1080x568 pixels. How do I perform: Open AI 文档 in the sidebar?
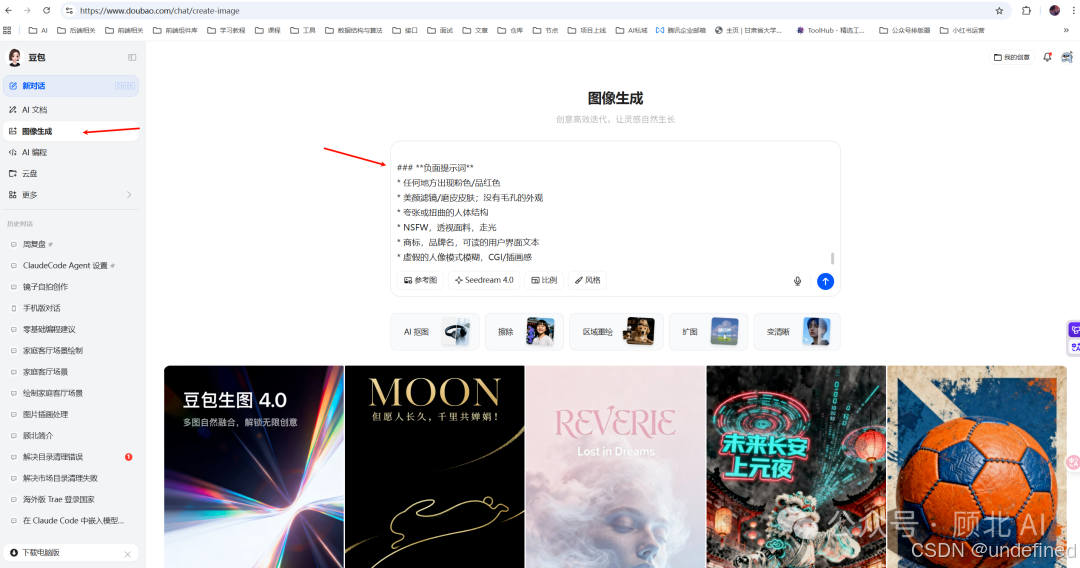click(72, 109)
